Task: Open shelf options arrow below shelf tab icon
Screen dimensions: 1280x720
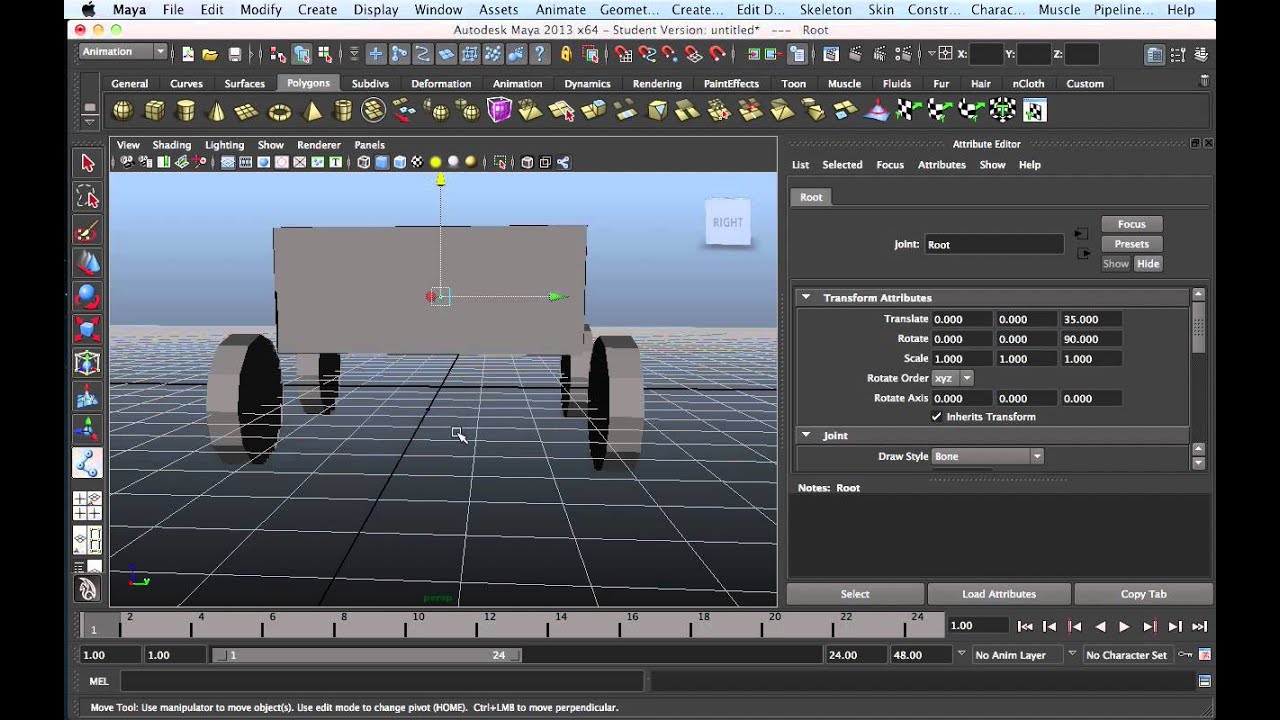Action: (89, 122)
